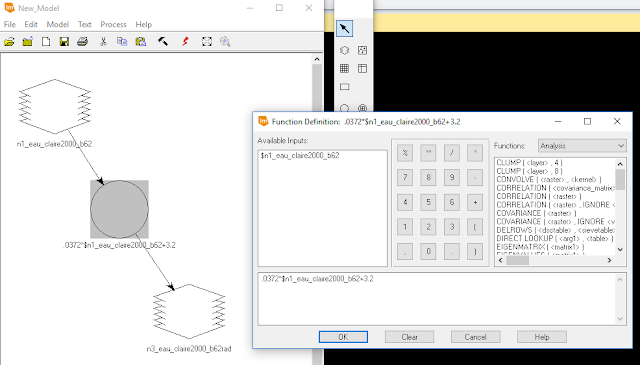Screen dimensions: 640x365
Task: Click the functions list horizontal scrollbar thumb
Action: coord(518,260)
